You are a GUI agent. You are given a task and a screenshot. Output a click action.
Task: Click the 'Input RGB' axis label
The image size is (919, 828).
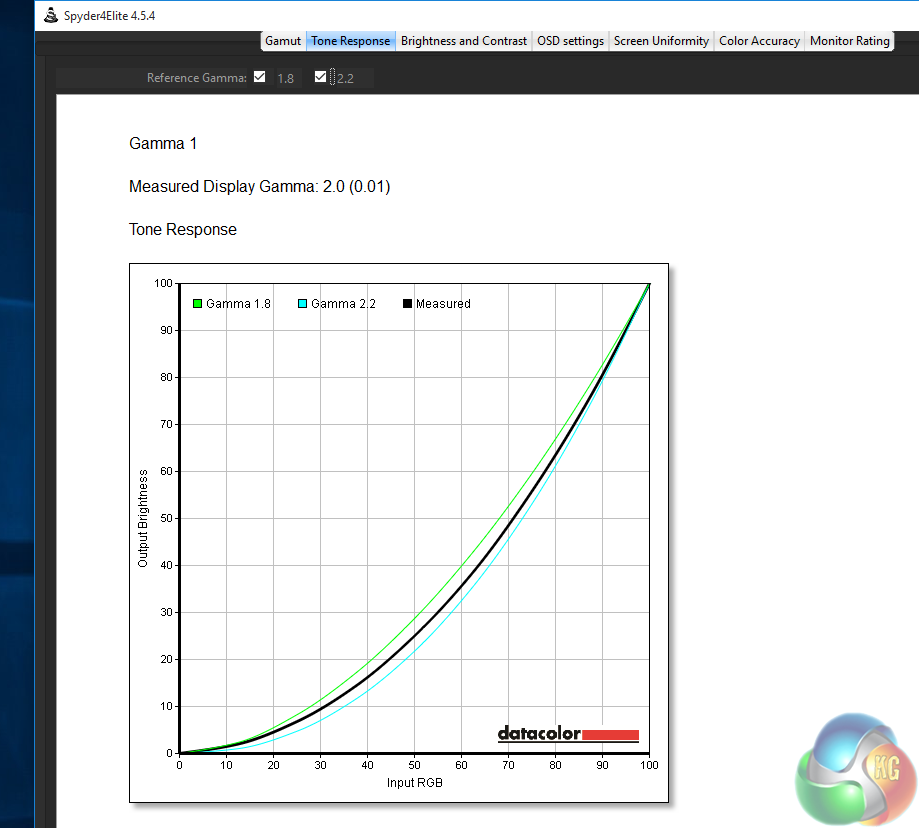pos(414,783)
